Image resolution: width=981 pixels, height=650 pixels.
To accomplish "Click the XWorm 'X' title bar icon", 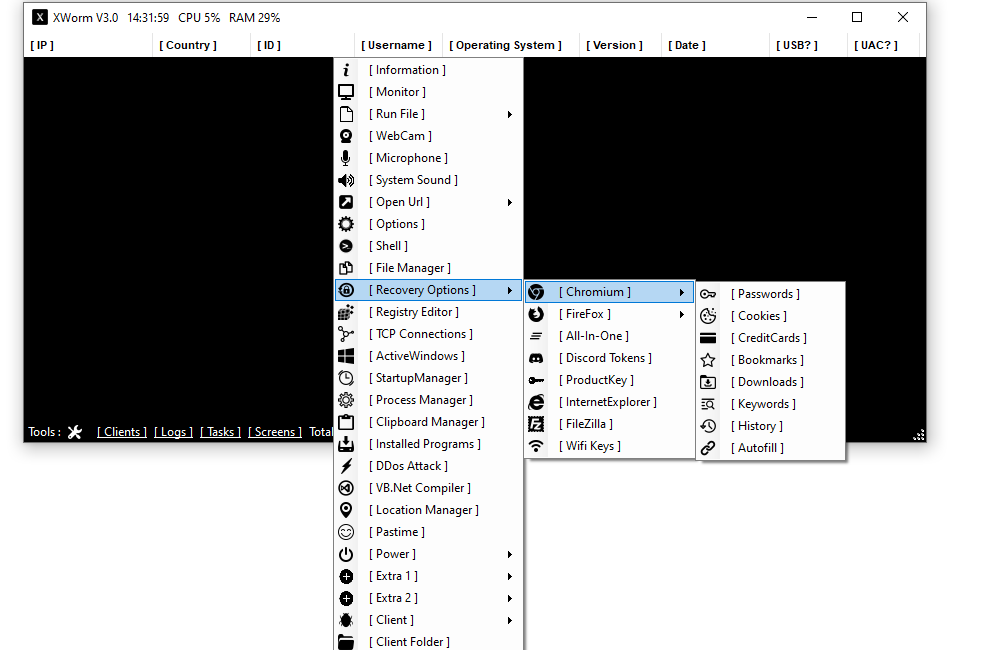I will tap(39, 18).
